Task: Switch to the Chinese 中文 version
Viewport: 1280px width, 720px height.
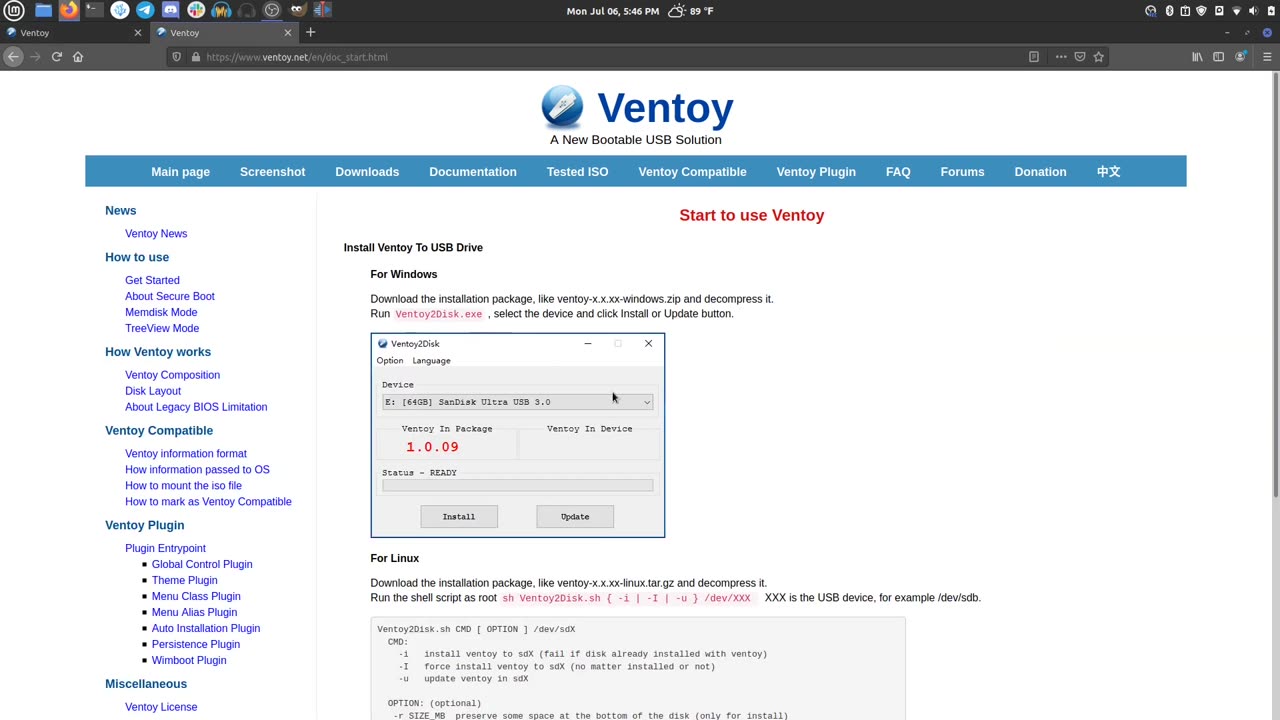Action: [1108, 172]
